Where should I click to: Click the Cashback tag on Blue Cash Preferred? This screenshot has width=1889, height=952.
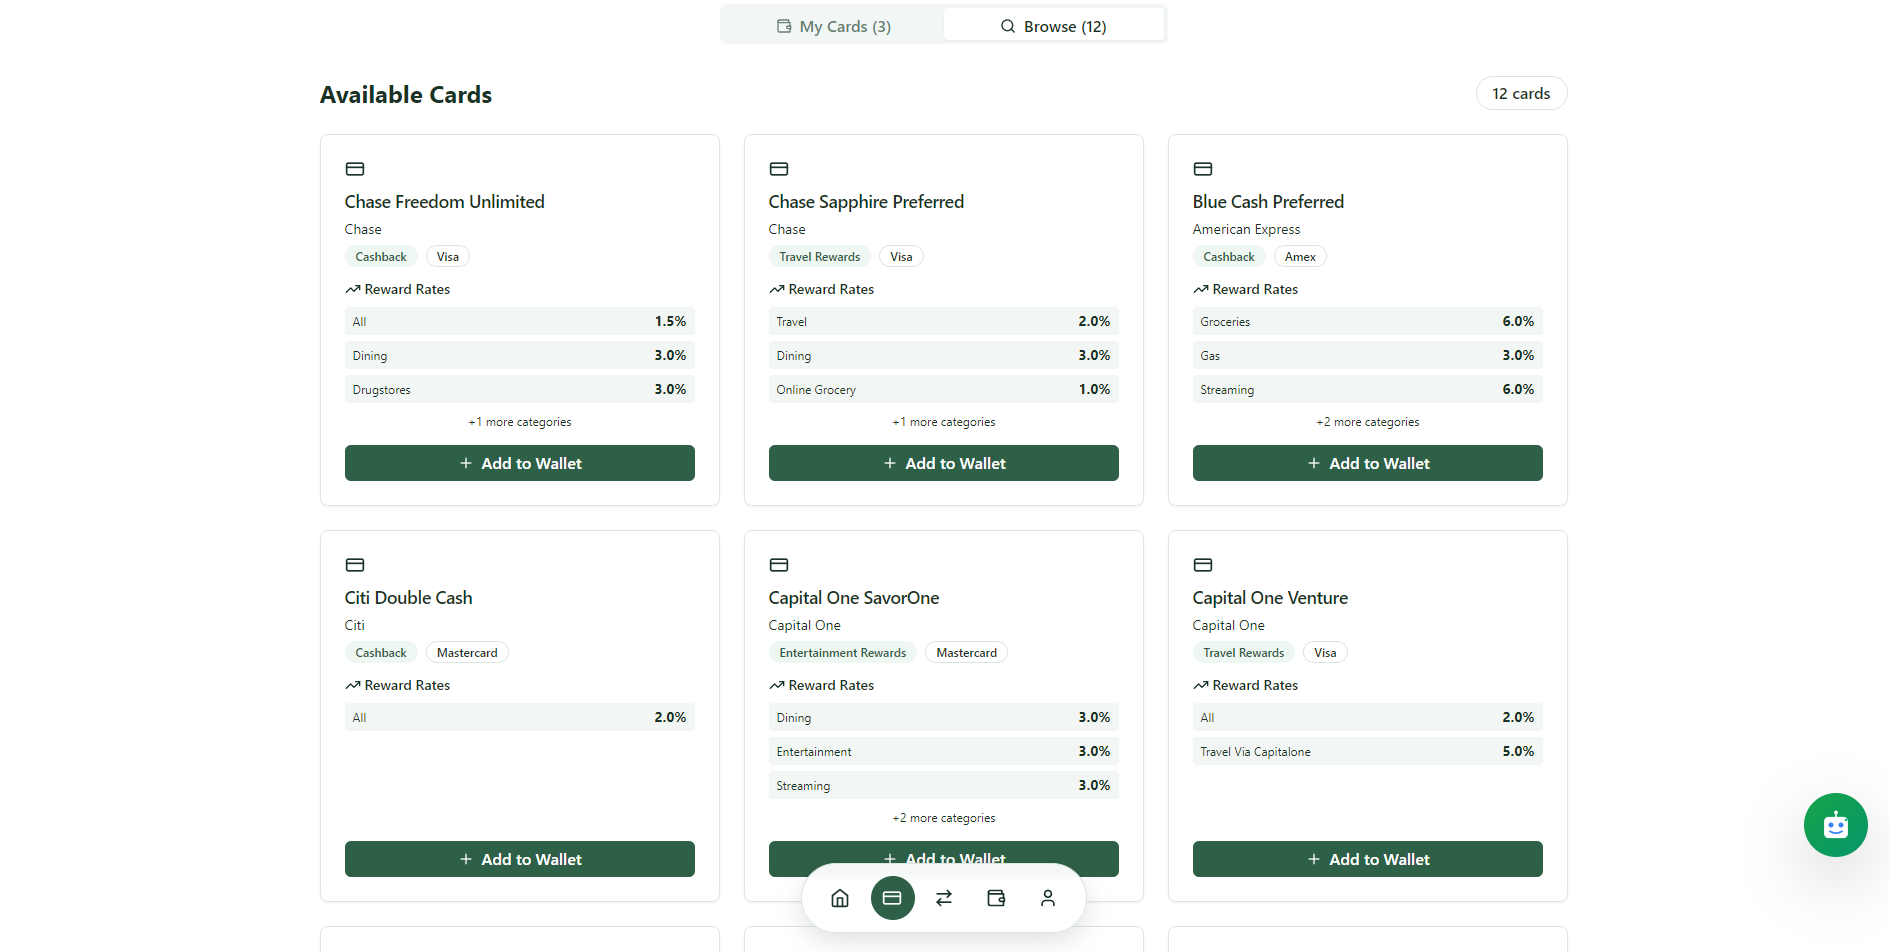pyautogui.click(x=1229, y=257)
